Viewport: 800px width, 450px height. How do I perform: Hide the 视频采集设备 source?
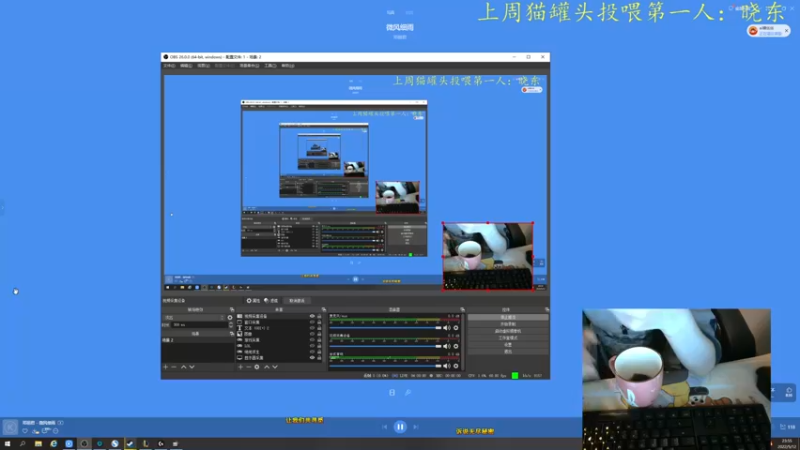(x=312, y=316)
